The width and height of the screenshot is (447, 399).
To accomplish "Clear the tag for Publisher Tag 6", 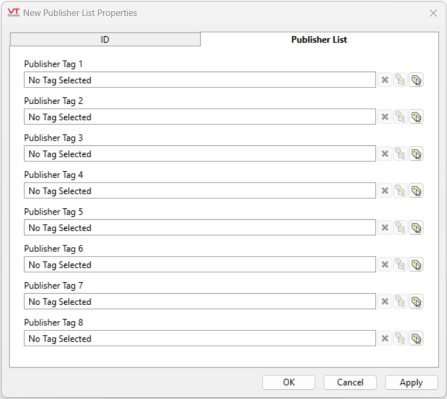I will click(x=385, y=265).
